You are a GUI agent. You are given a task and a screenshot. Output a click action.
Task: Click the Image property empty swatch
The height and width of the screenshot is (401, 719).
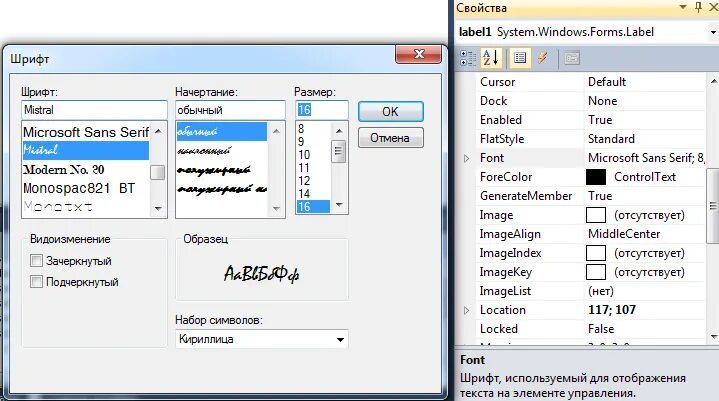click(x=596, y=215)
